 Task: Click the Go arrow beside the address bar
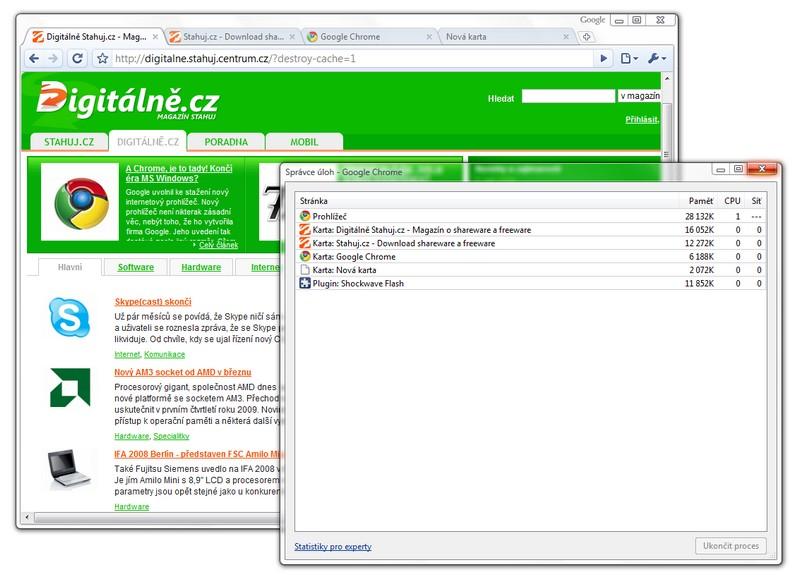(x=604, y=59)
